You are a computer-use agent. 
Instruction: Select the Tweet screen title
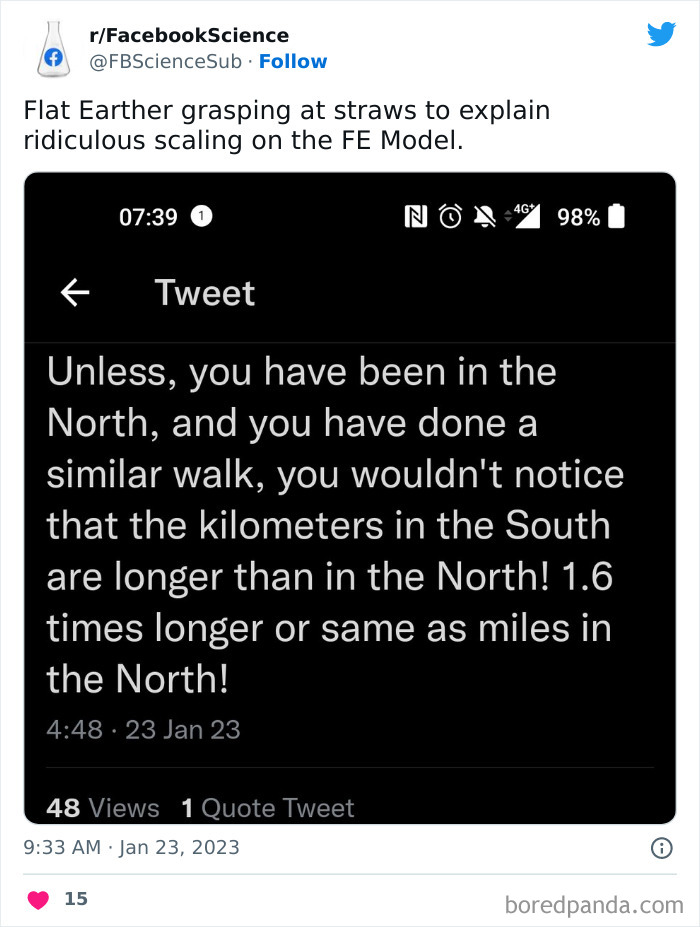coord(204,292)
